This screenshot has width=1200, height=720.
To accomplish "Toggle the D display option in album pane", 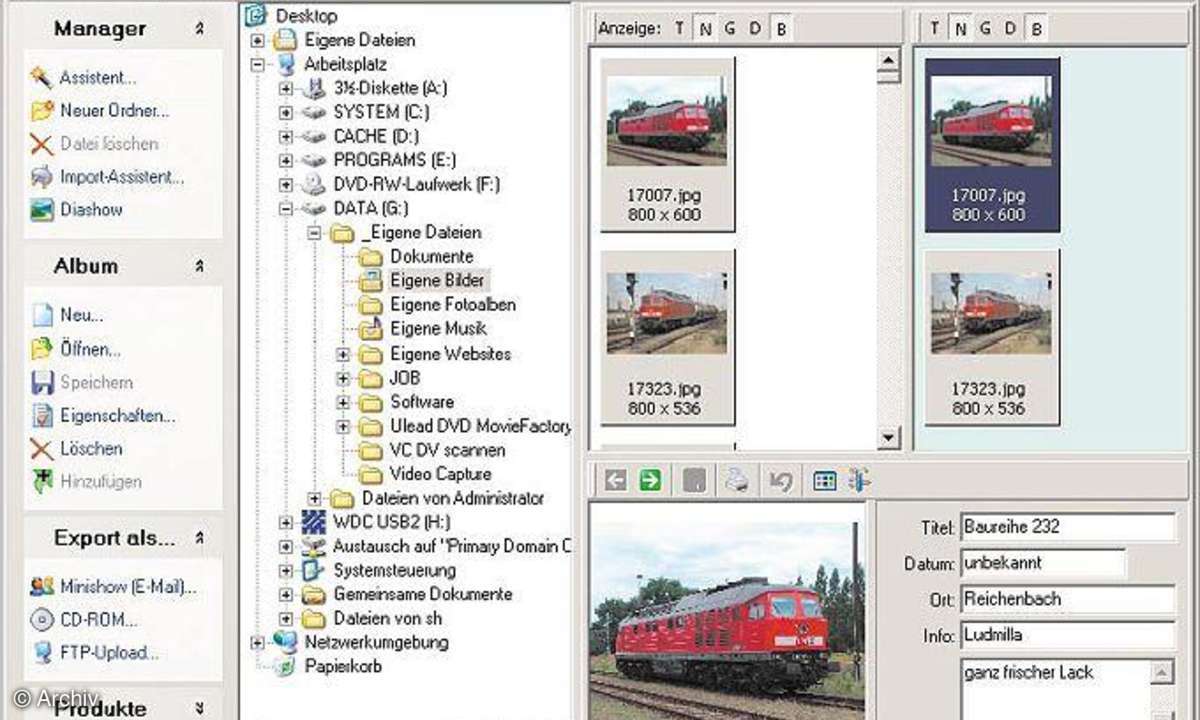I will click(x=1010, y=29).
